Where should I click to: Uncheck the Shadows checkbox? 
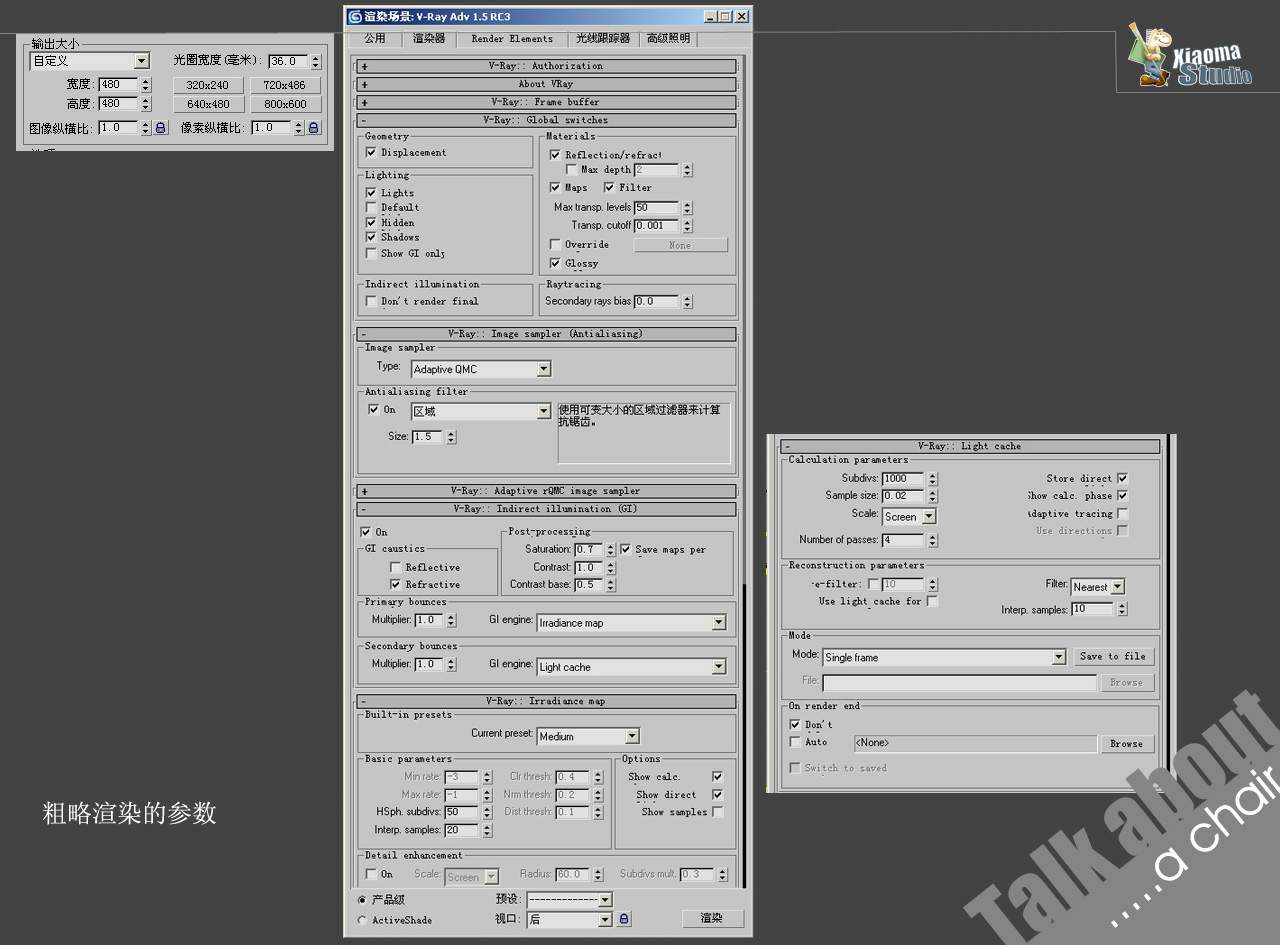371,237
